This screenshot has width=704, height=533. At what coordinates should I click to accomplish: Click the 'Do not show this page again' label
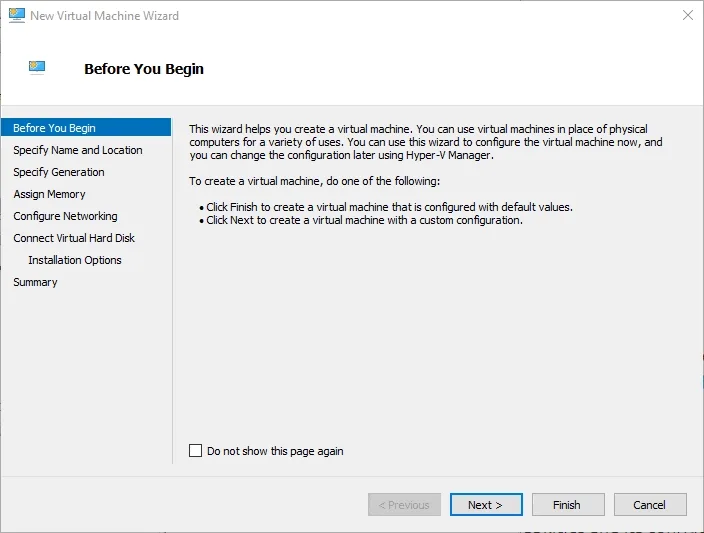[275, 451]
